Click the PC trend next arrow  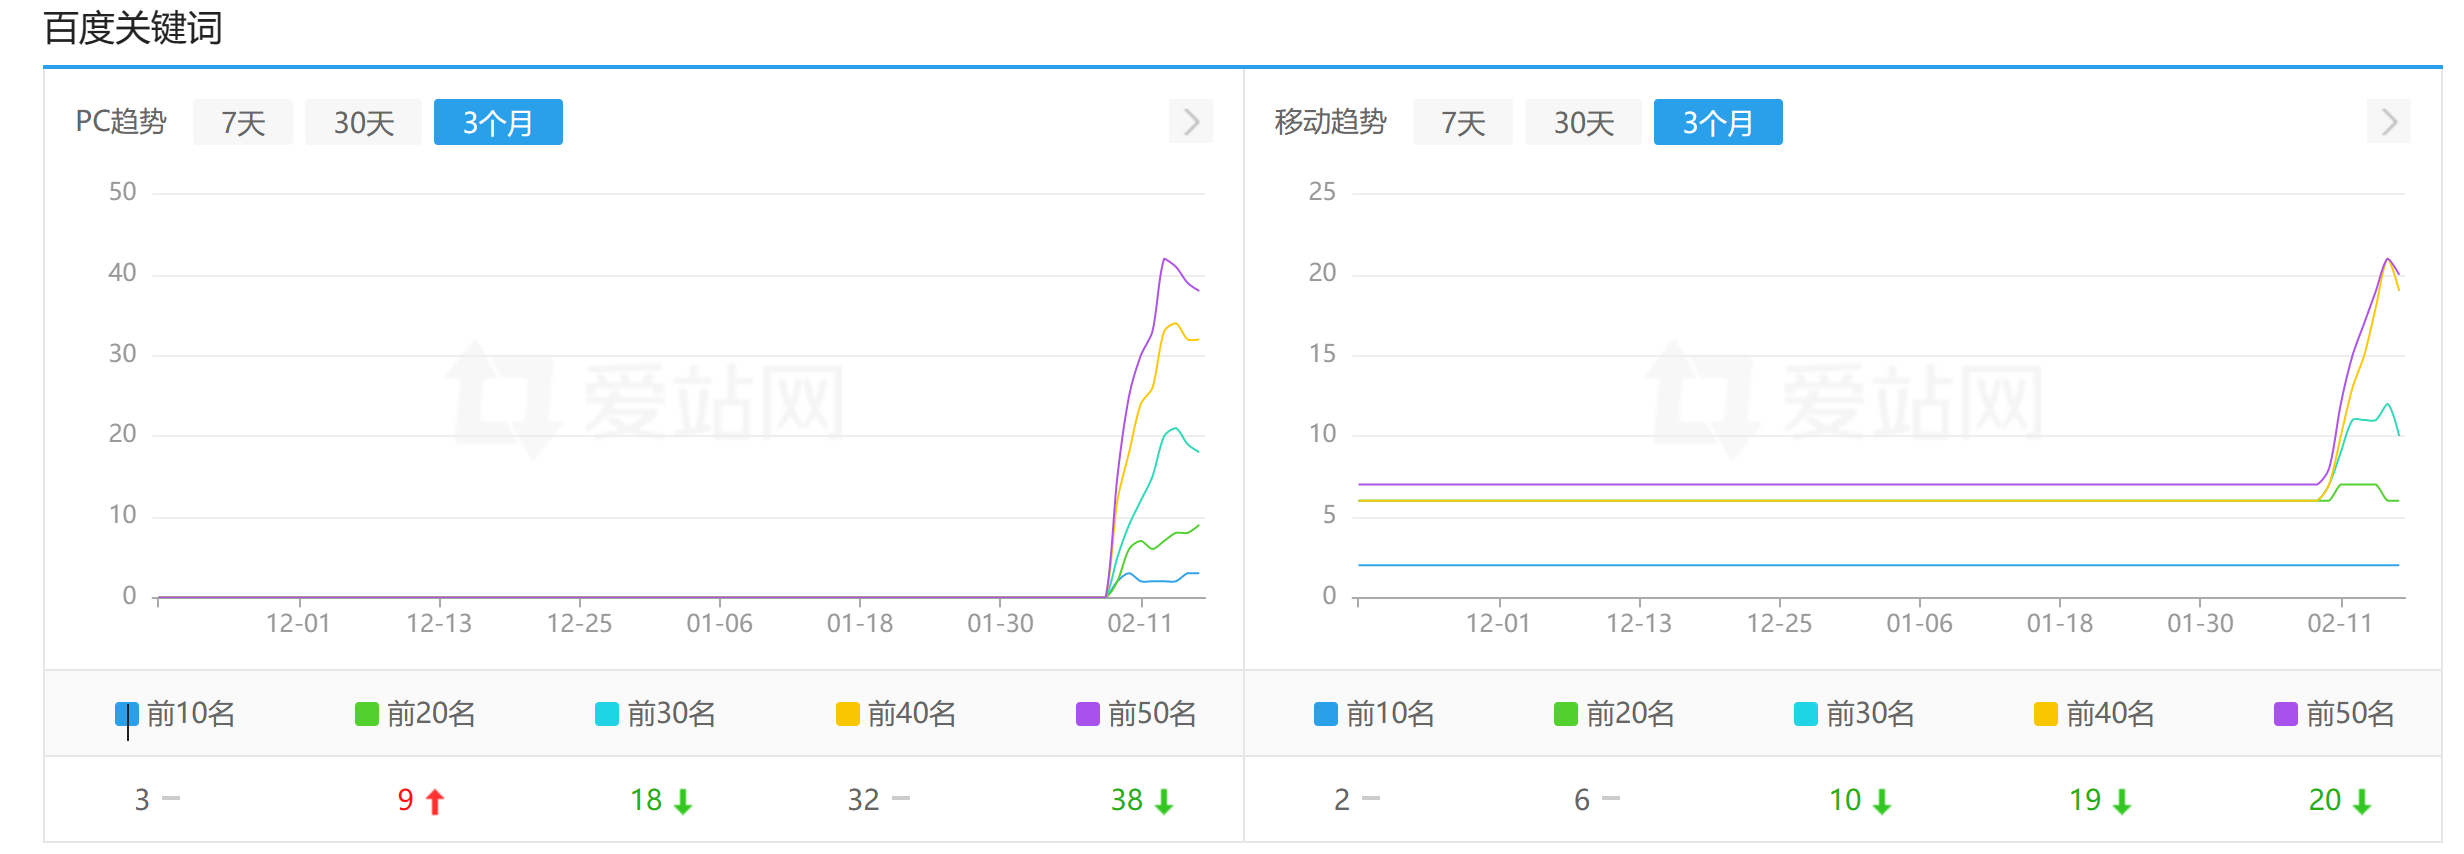tap(1190, 122)
